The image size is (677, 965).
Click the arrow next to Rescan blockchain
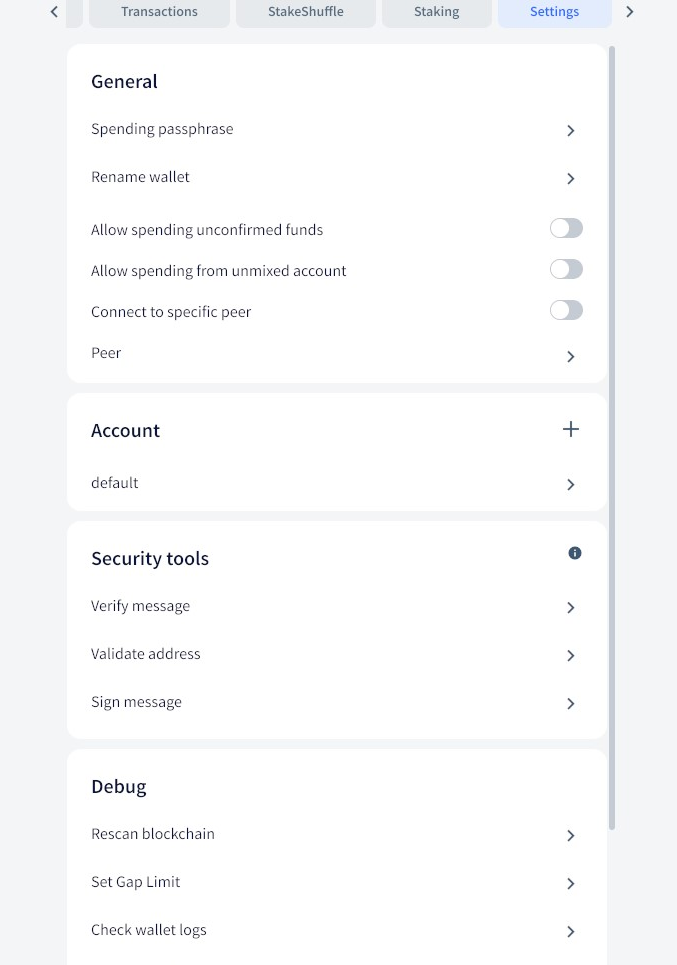point(571,836)
